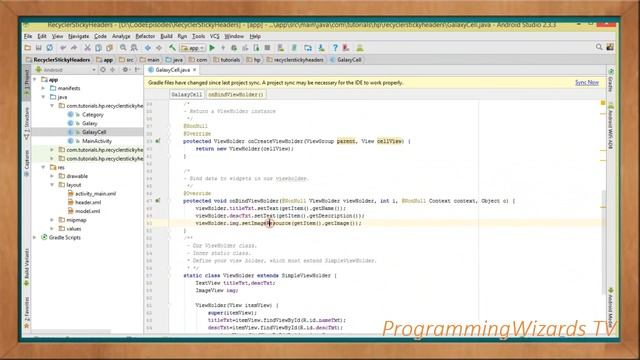Open the VCS menu
The width and height of the screenshot is (640, 360).
(x=215, y=36)
